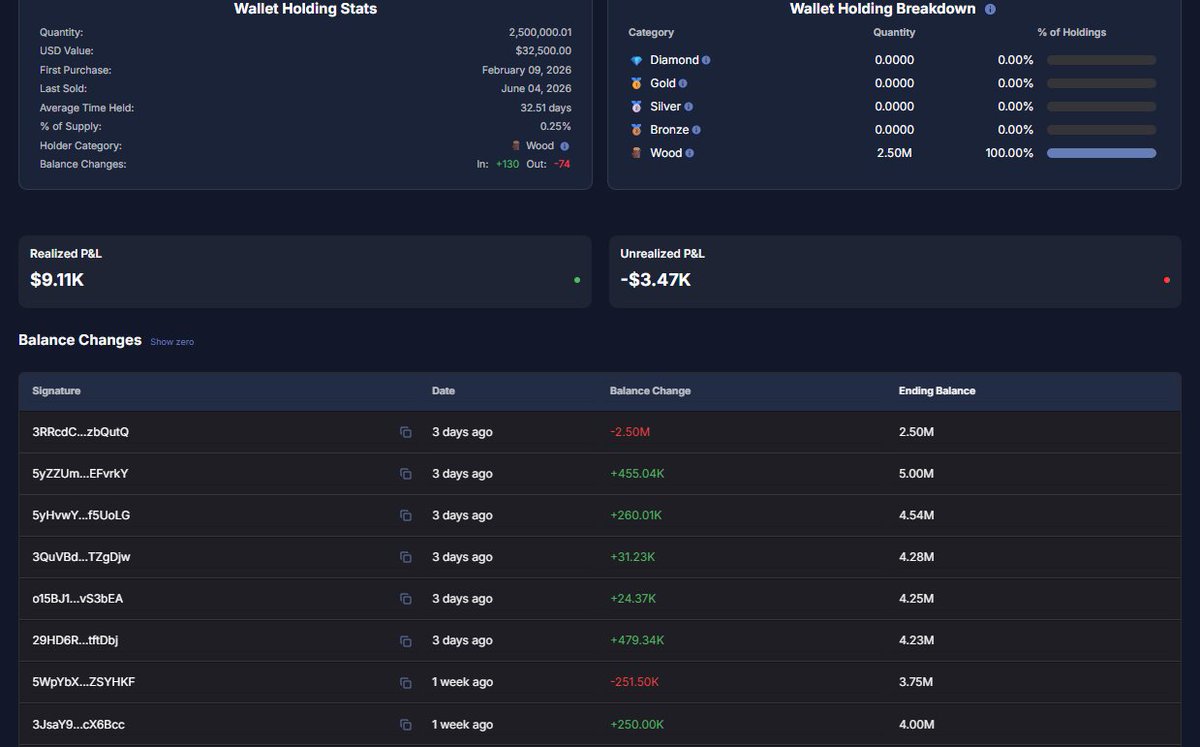Copy signature 5yHvwY...f5UoLG
1200x747 pixels.
click(x=405, y=515)
